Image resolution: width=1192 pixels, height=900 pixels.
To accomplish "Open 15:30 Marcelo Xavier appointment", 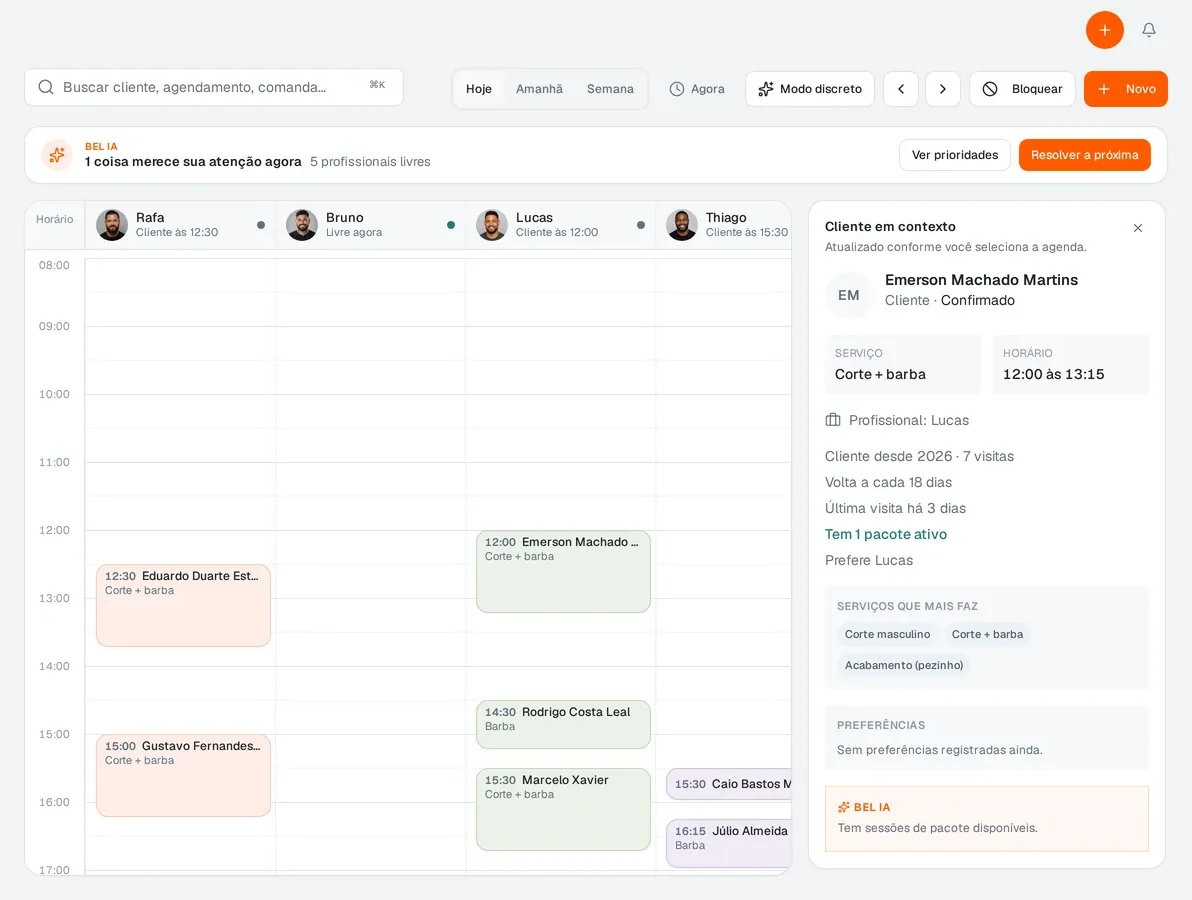I will point(563,810).
